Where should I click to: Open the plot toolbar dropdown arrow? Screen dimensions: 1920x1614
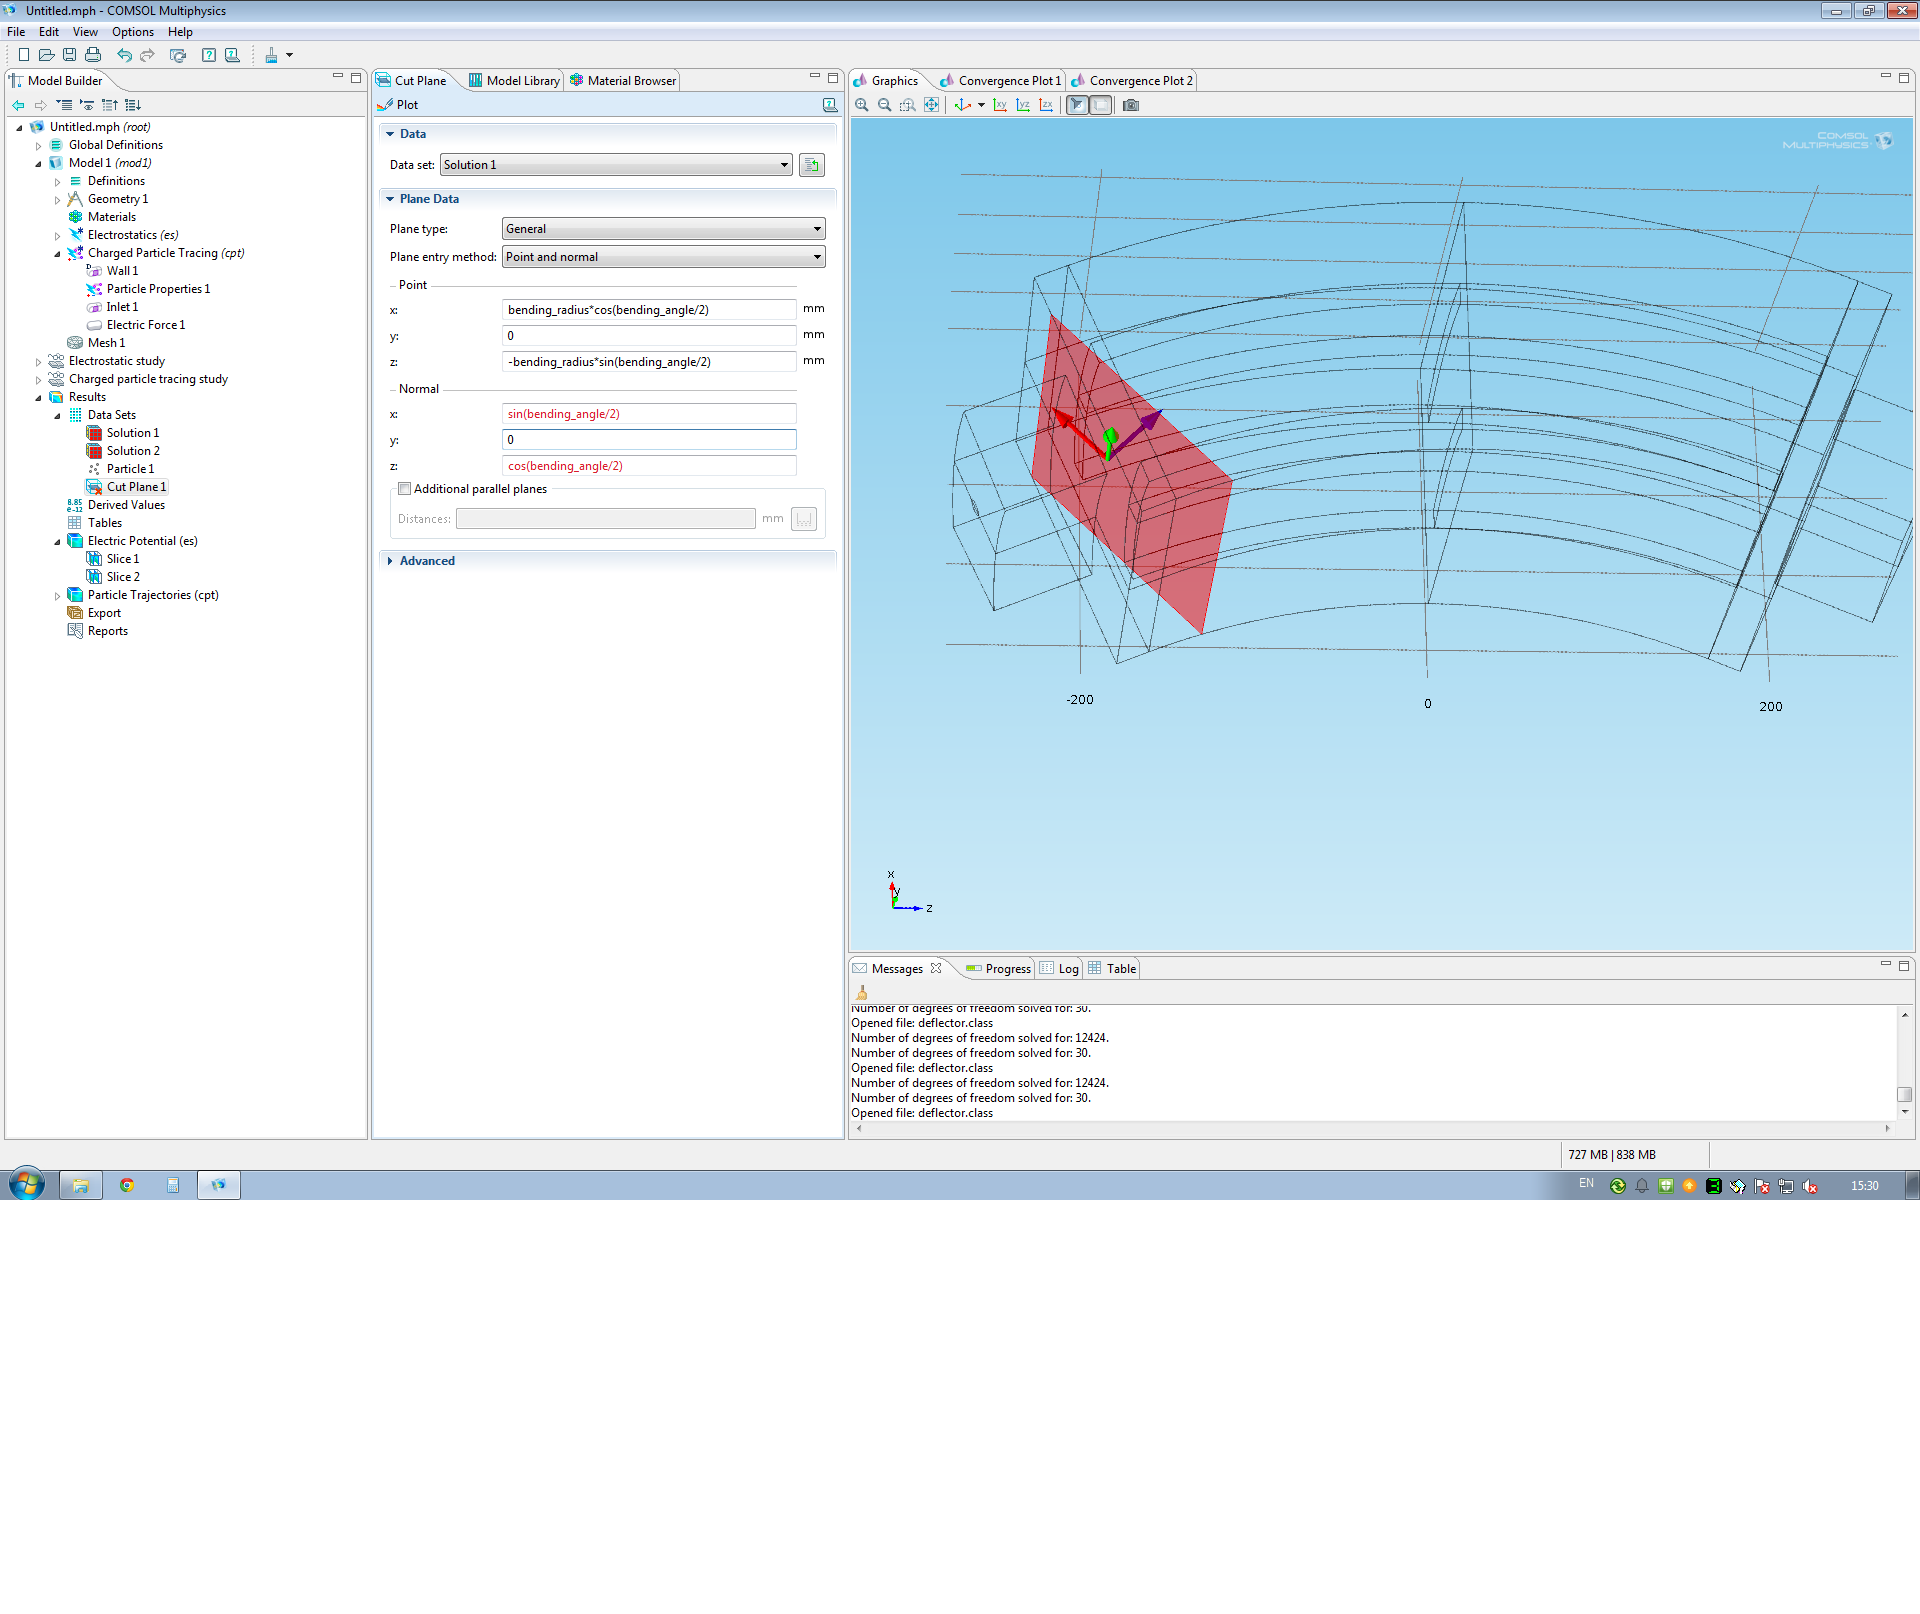290,55
